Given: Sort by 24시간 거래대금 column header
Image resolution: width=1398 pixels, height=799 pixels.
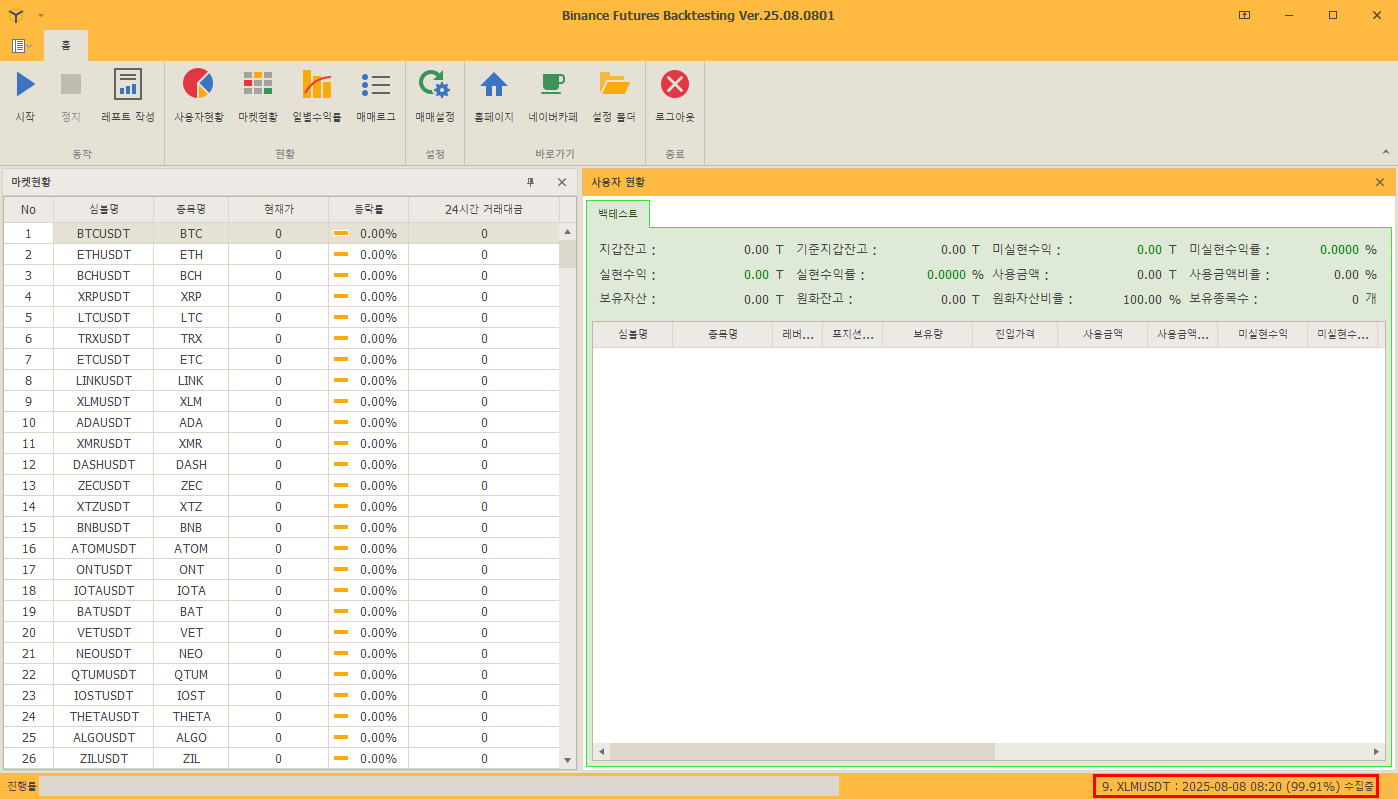Looking at the screenshot, I should click(x=484, y=209).
